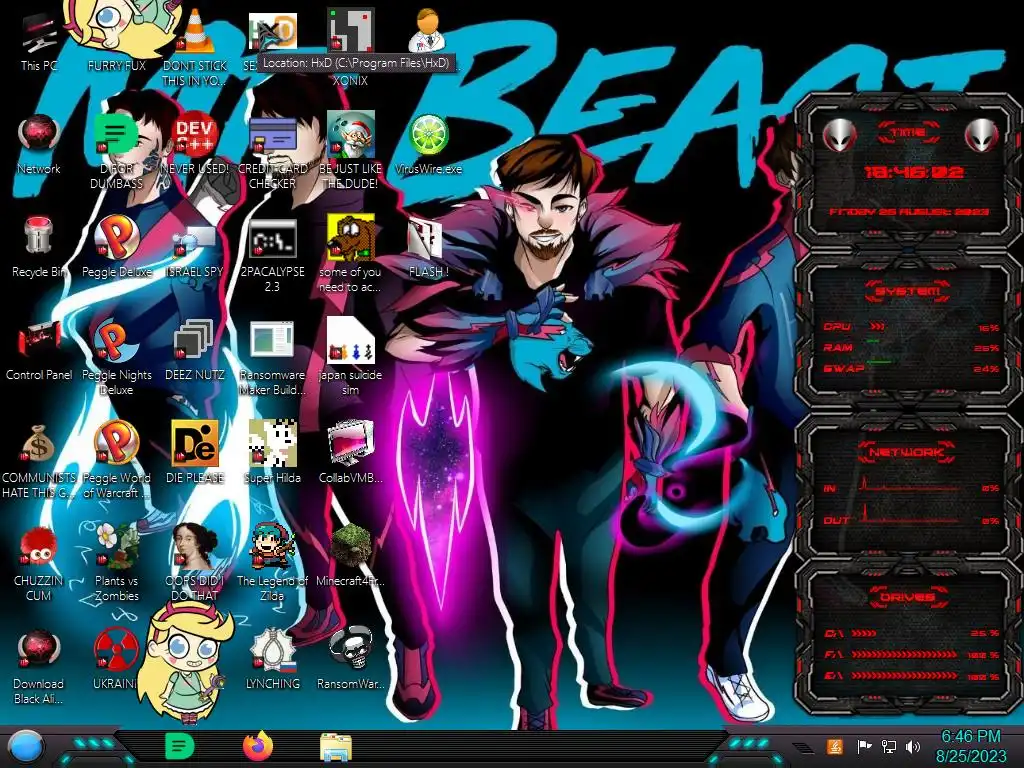The height and width of the screenshot is (768, 1024).
Task: Click the CPU usage row in widget
Action: pyautogui.click(x=912, y=327)
